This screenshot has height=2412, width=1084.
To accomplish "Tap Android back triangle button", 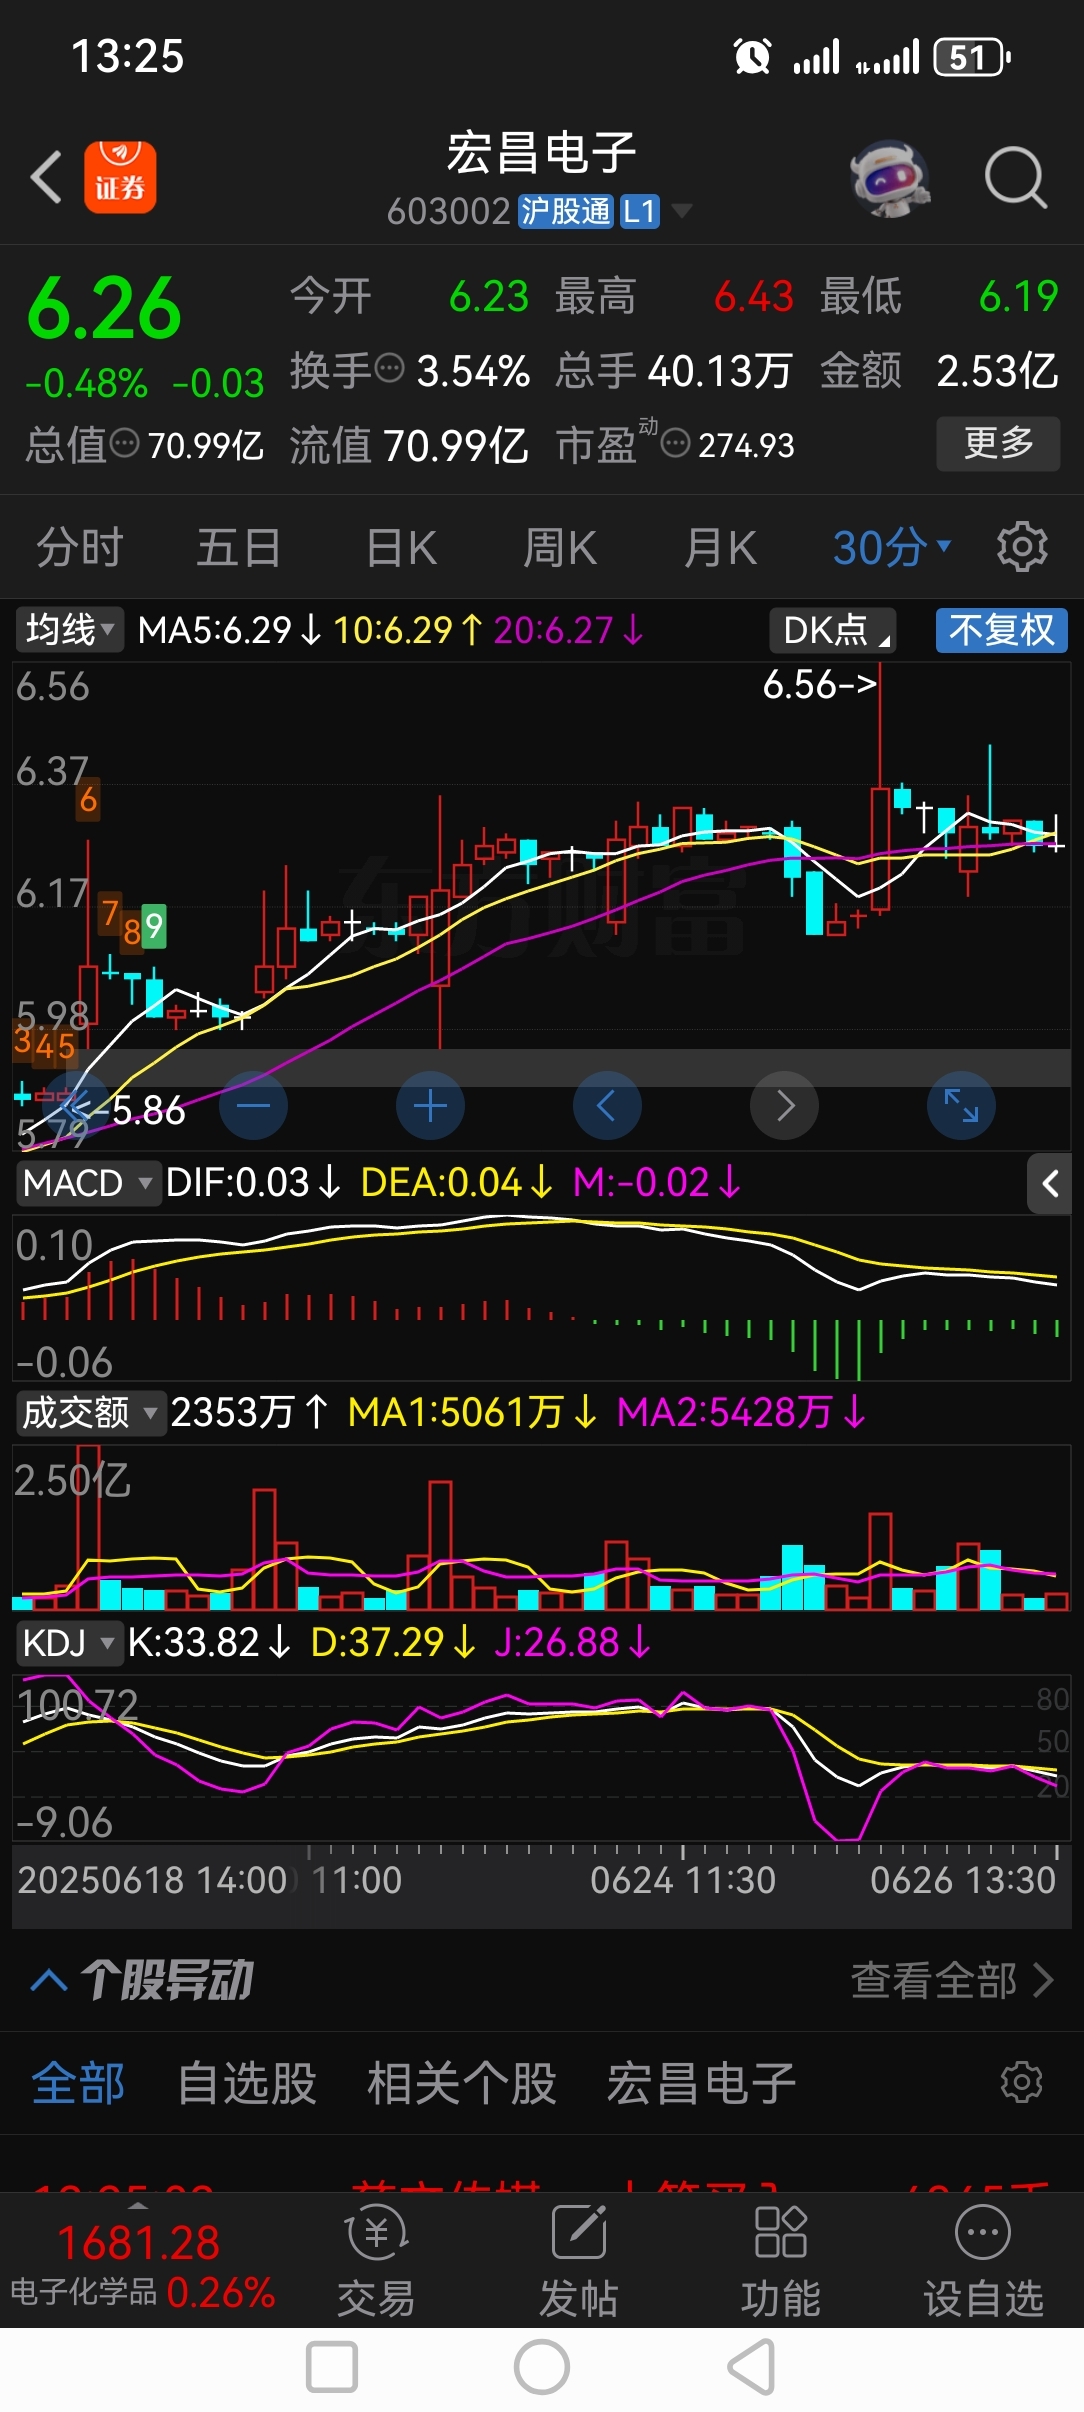I will click(751, 2368).
